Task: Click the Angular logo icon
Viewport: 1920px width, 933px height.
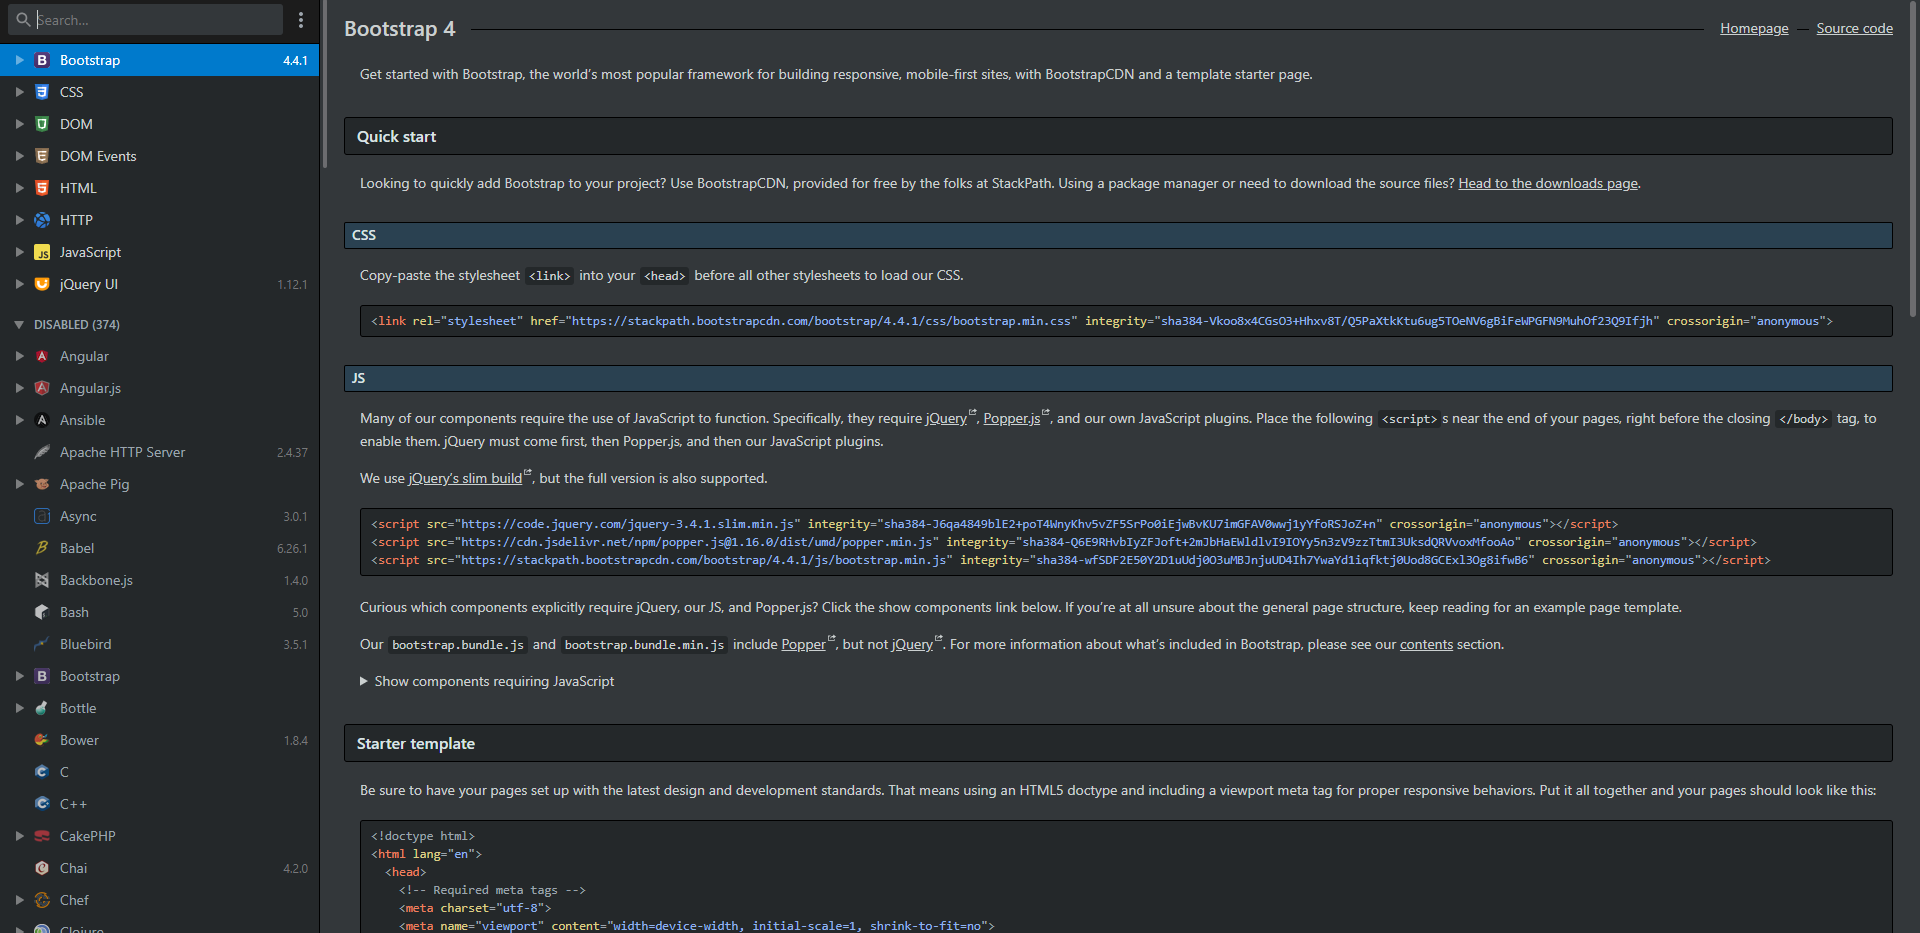Action: tap(42, 356)
